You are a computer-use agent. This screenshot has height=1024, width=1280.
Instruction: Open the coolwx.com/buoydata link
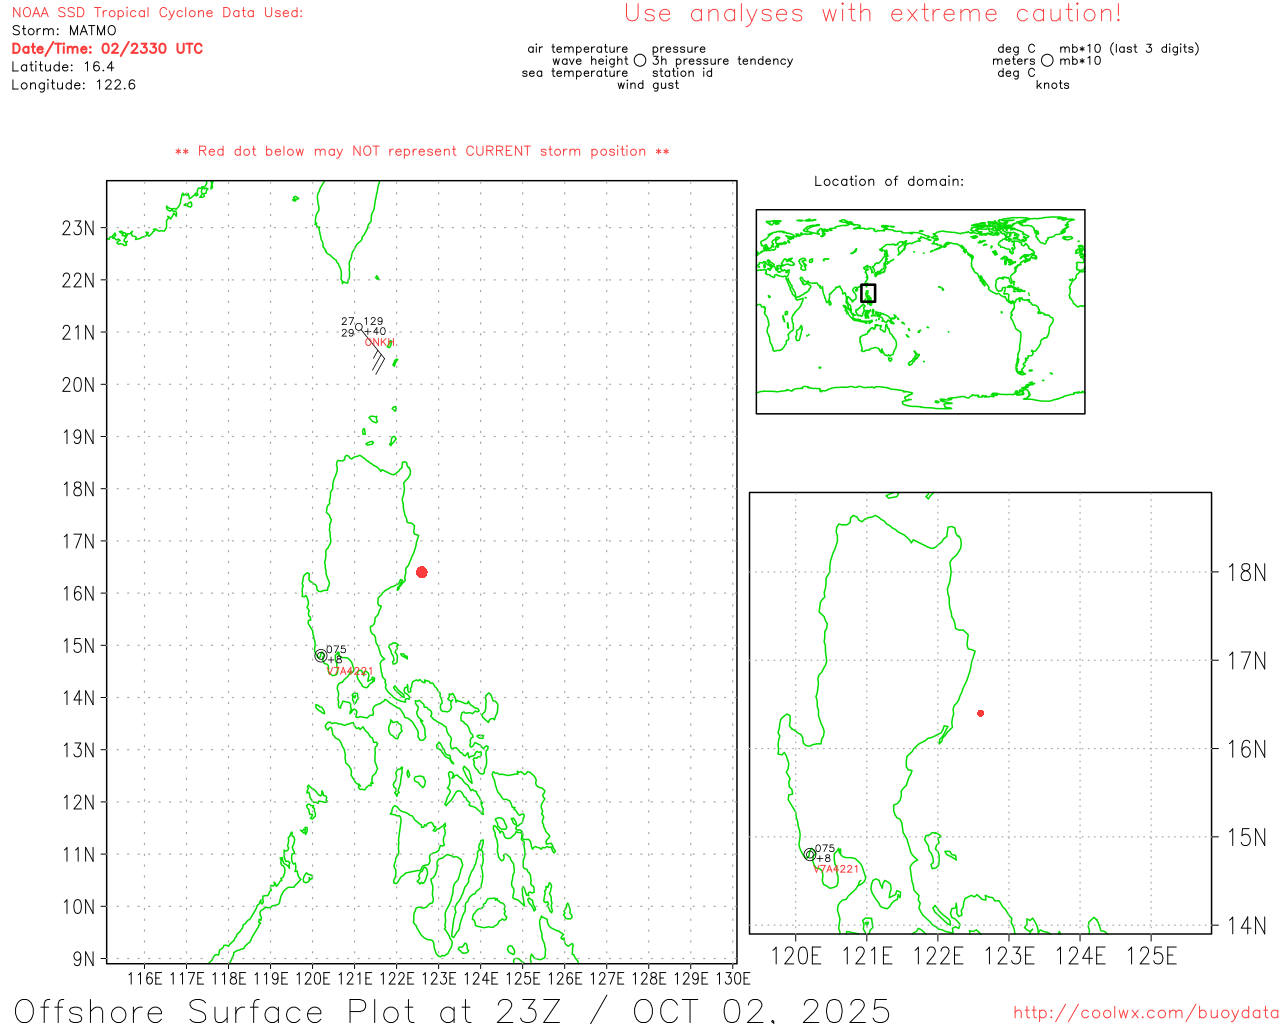1145,1013
